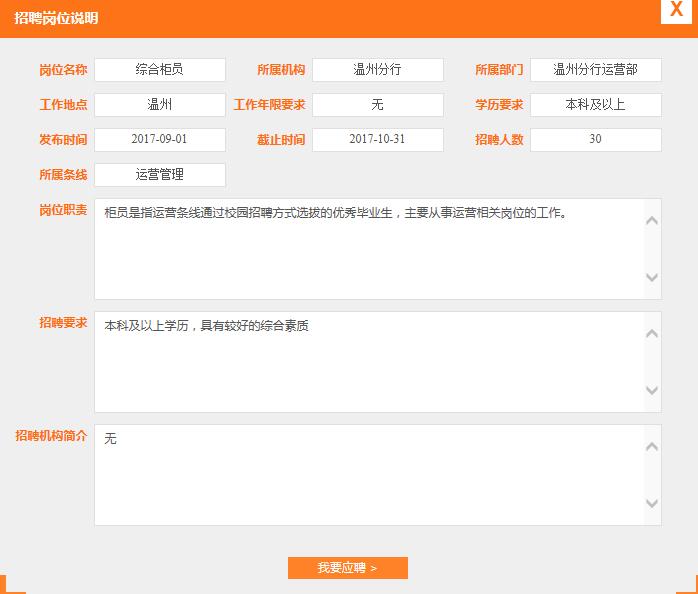Close the job description dialog
The image size is (698, 594).
(677, 11)
